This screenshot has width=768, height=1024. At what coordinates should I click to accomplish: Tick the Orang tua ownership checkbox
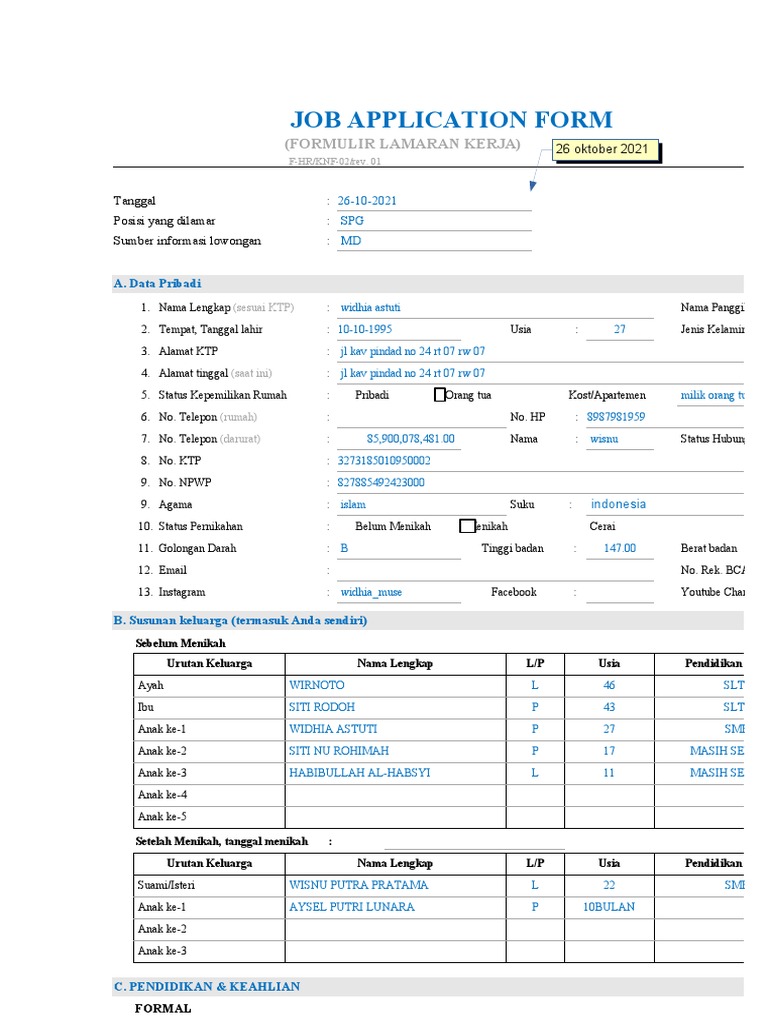[x=440, y=394]
